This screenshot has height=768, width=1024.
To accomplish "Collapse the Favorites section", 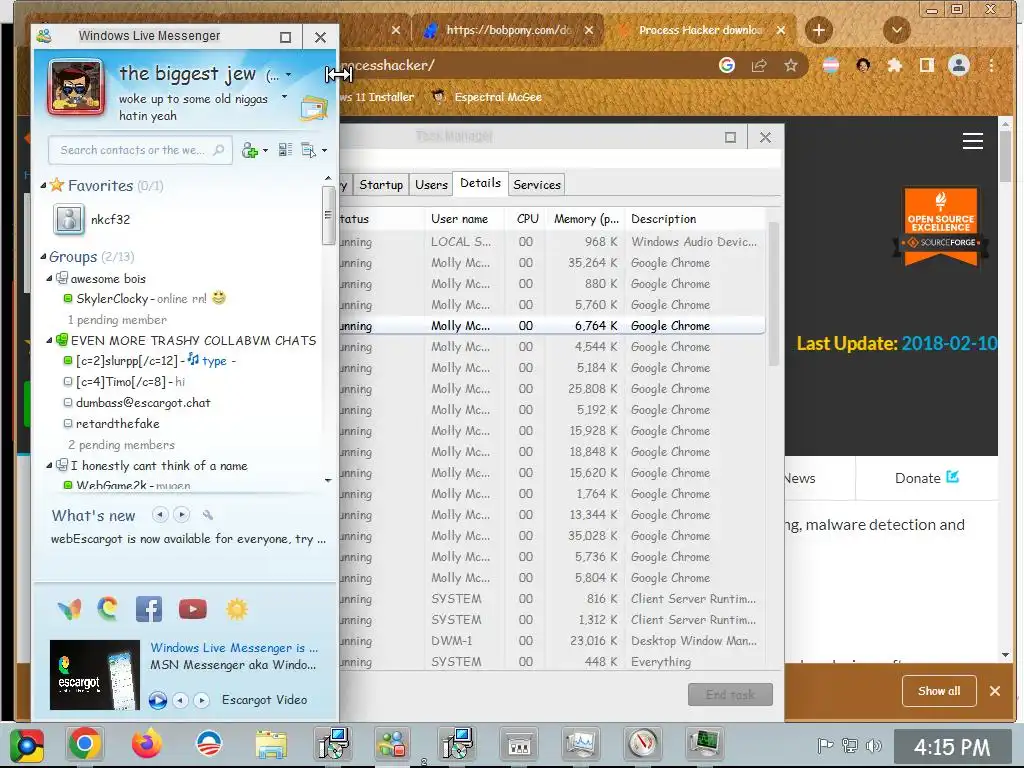I will pos(43,186).
